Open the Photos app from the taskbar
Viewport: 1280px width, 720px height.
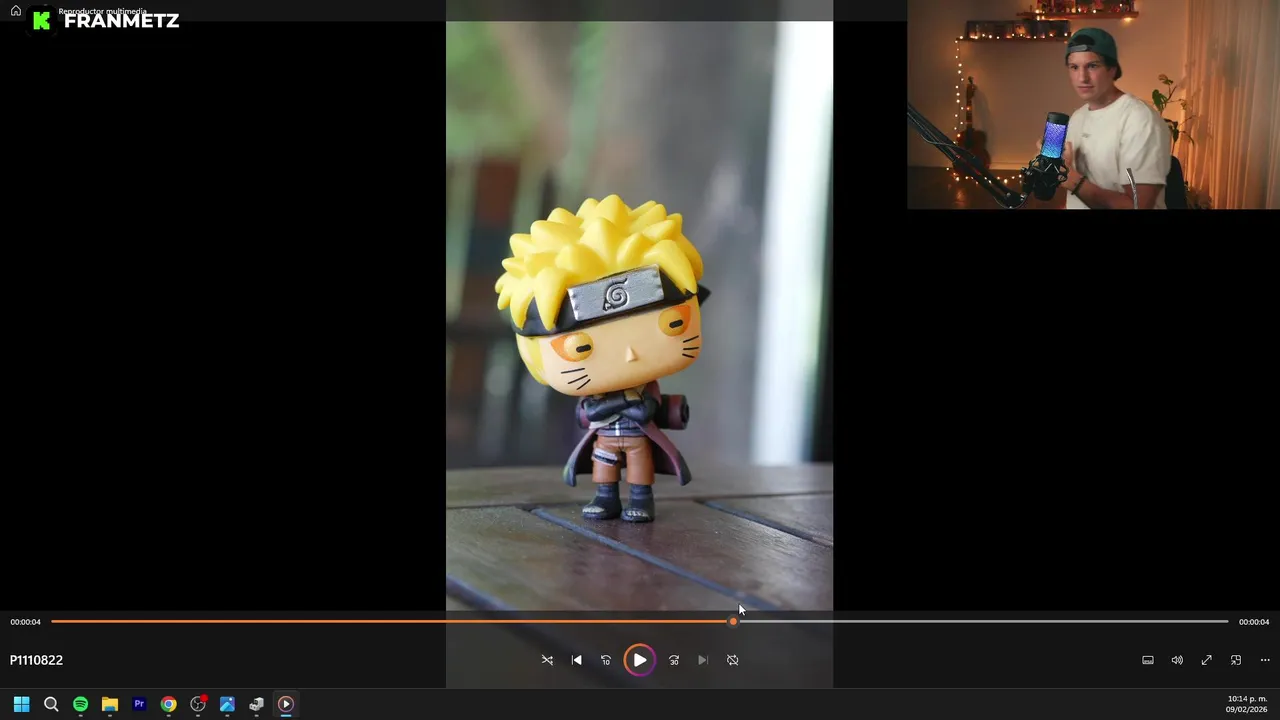[x=227, y=704]
